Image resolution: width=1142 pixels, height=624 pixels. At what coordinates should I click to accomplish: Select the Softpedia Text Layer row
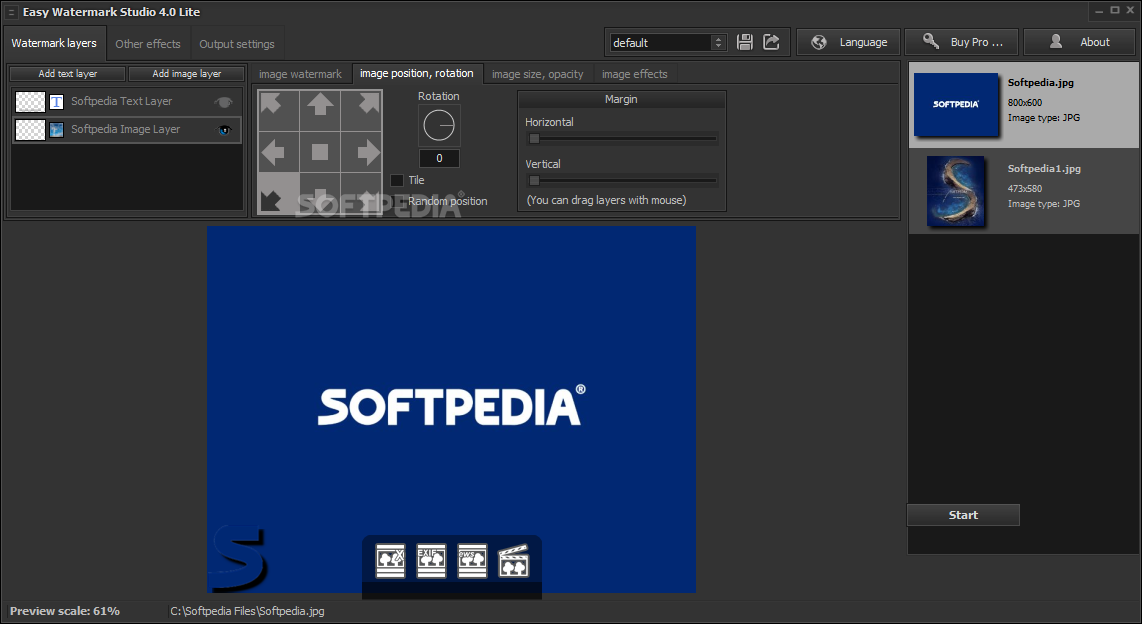(127, 102)
